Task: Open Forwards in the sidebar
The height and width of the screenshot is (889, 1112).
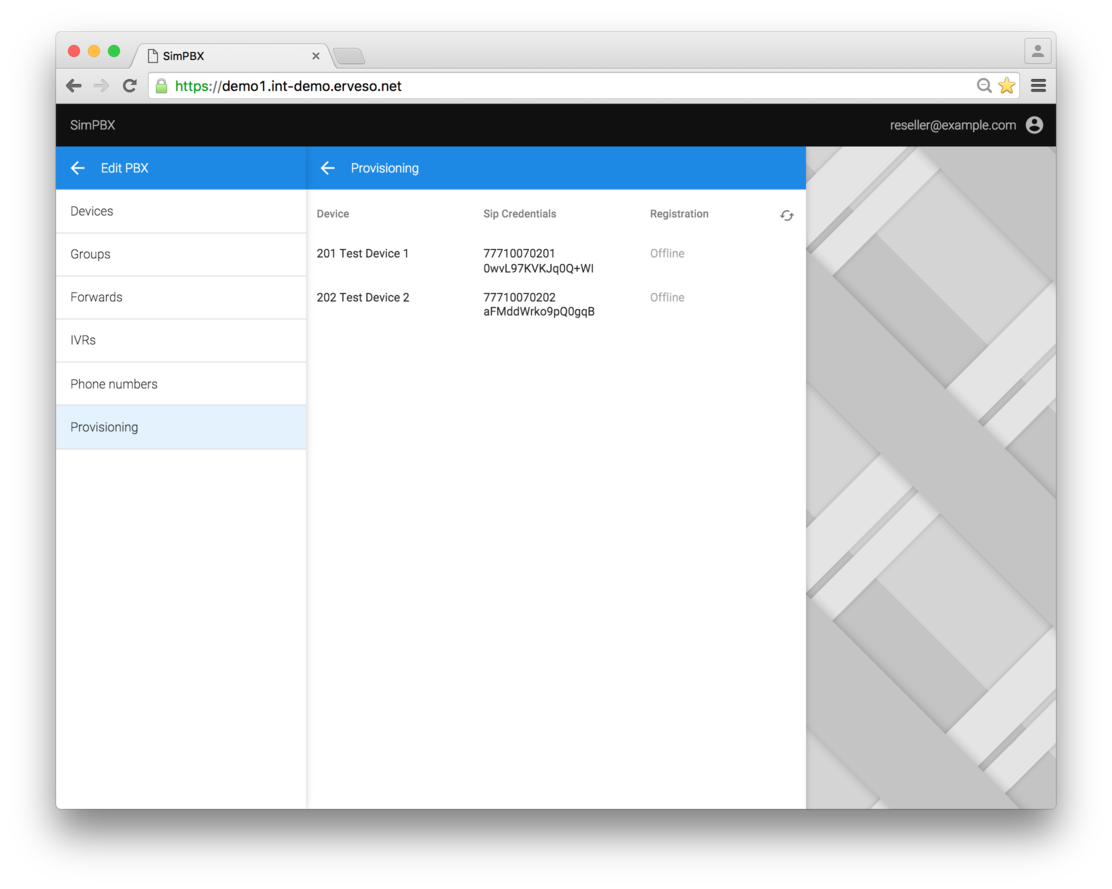Action: pos(181,298)
